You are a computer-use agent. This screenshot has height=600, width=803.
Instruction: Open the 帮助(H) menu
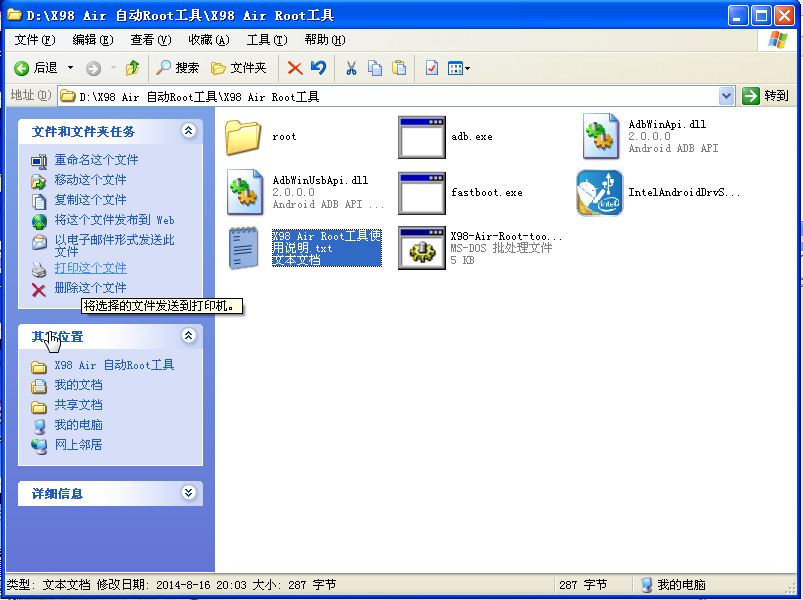pos(325,39)
